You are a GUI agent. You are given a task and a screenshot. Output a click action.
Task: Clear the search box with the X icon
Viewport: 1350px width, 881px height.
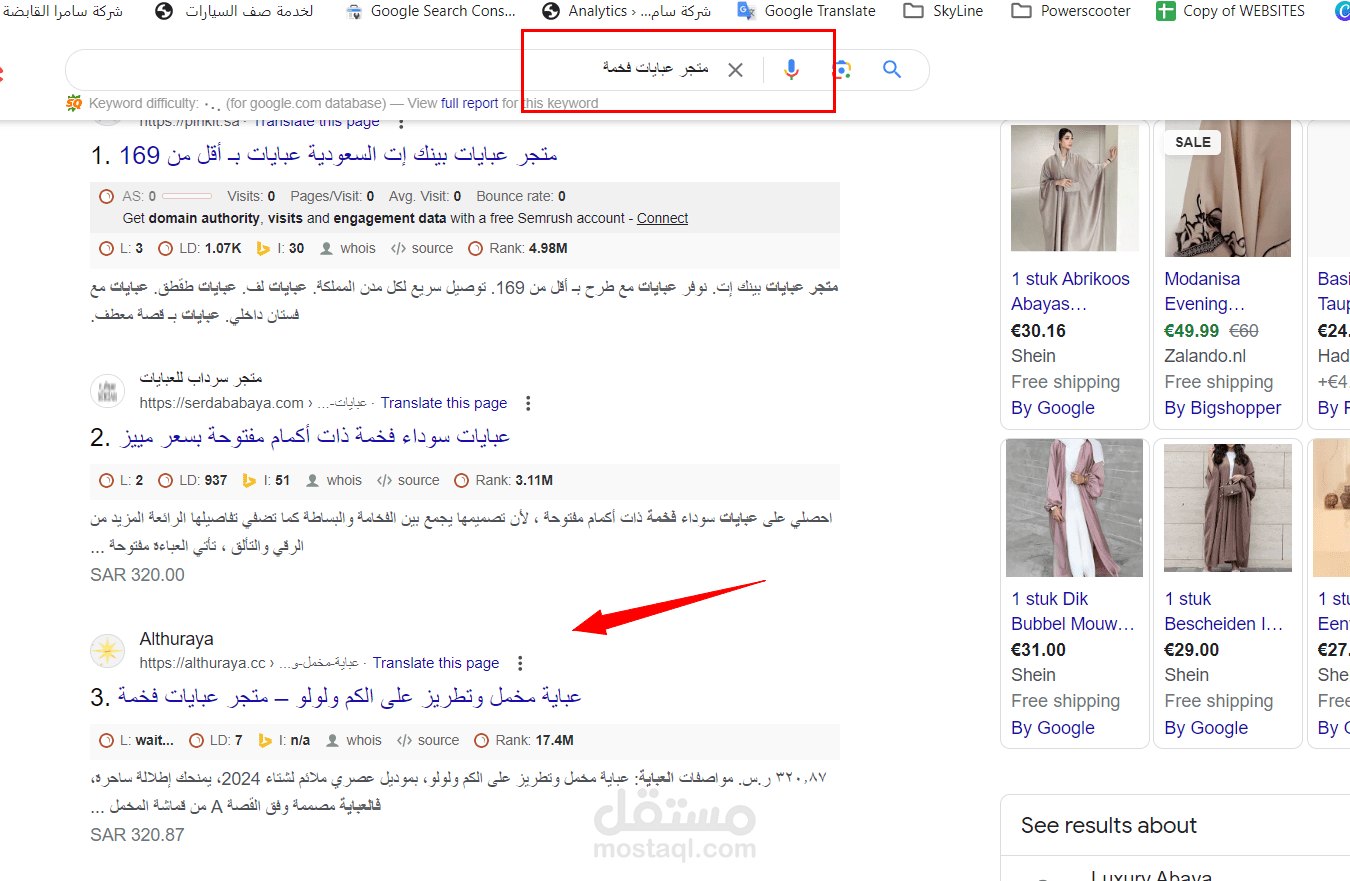point(735,69)
